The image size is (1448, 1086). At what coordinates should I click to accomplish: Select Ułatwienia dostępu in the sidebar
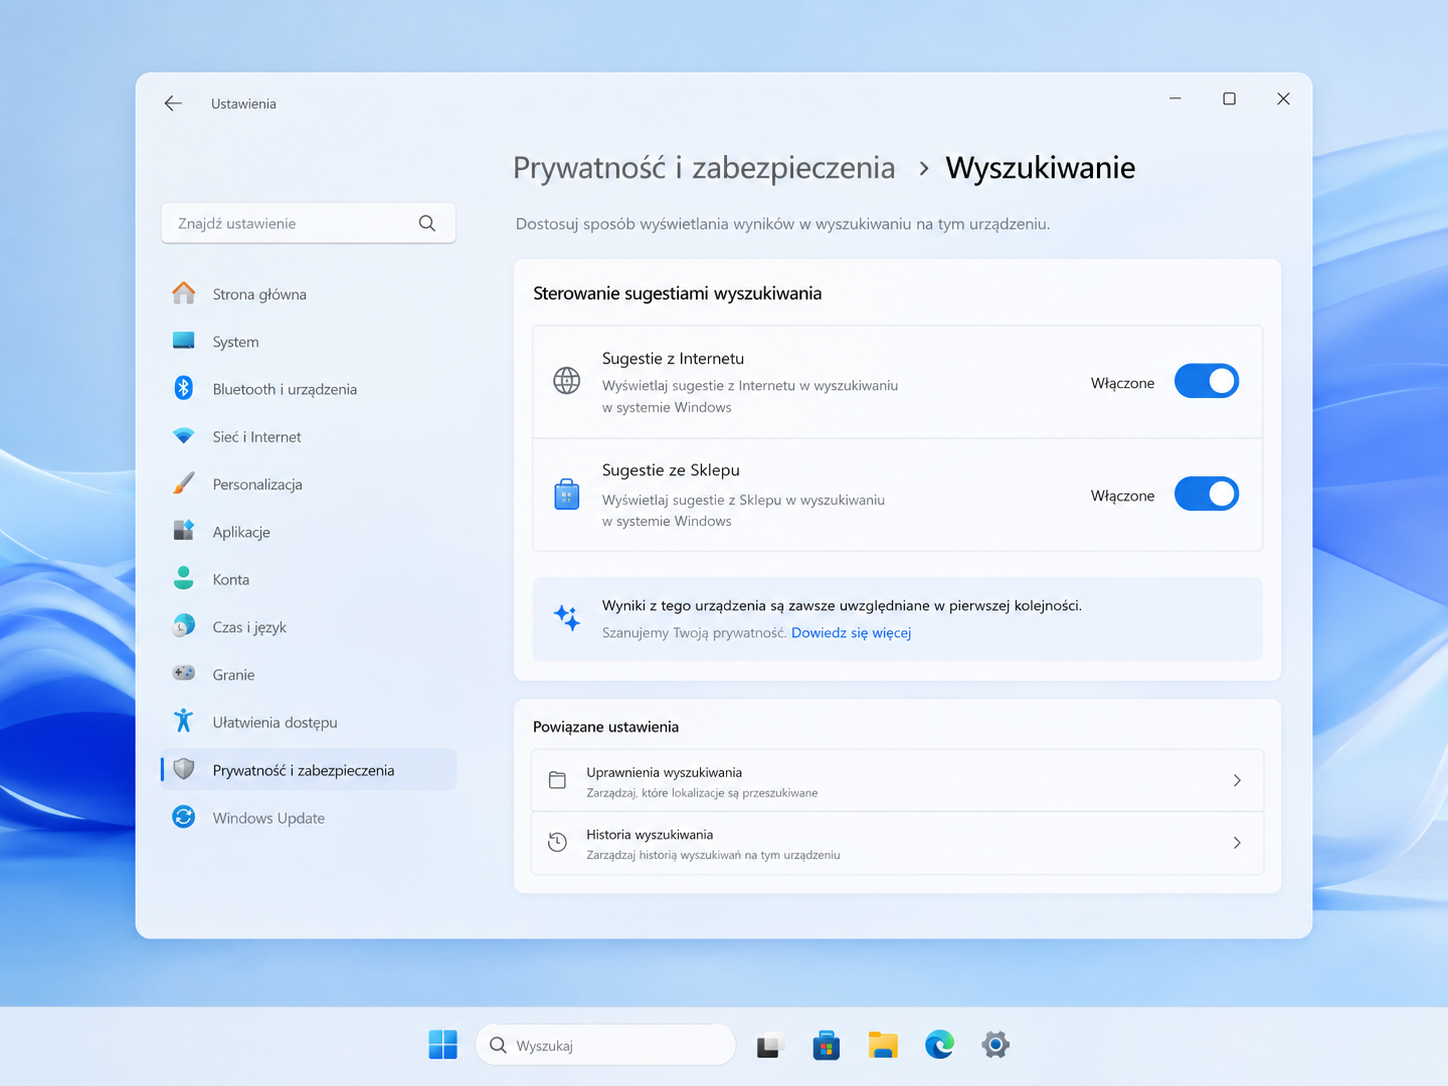(308, 722)
